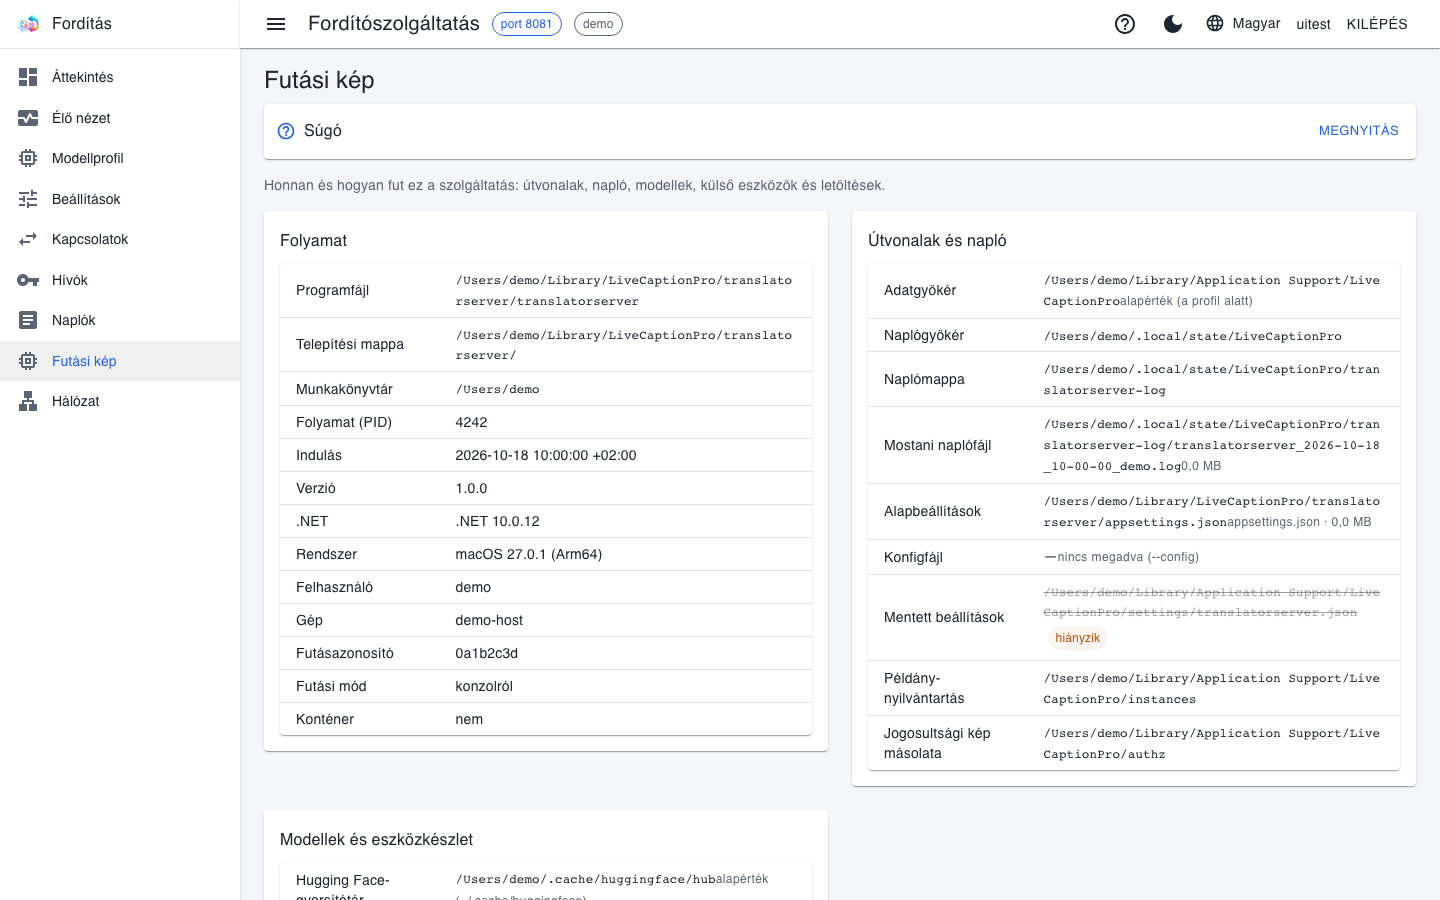Viewport: 1440px width, 900px height.
Task: Click the .NET 10.0.12 value
Action: click(x=498, y=521)
